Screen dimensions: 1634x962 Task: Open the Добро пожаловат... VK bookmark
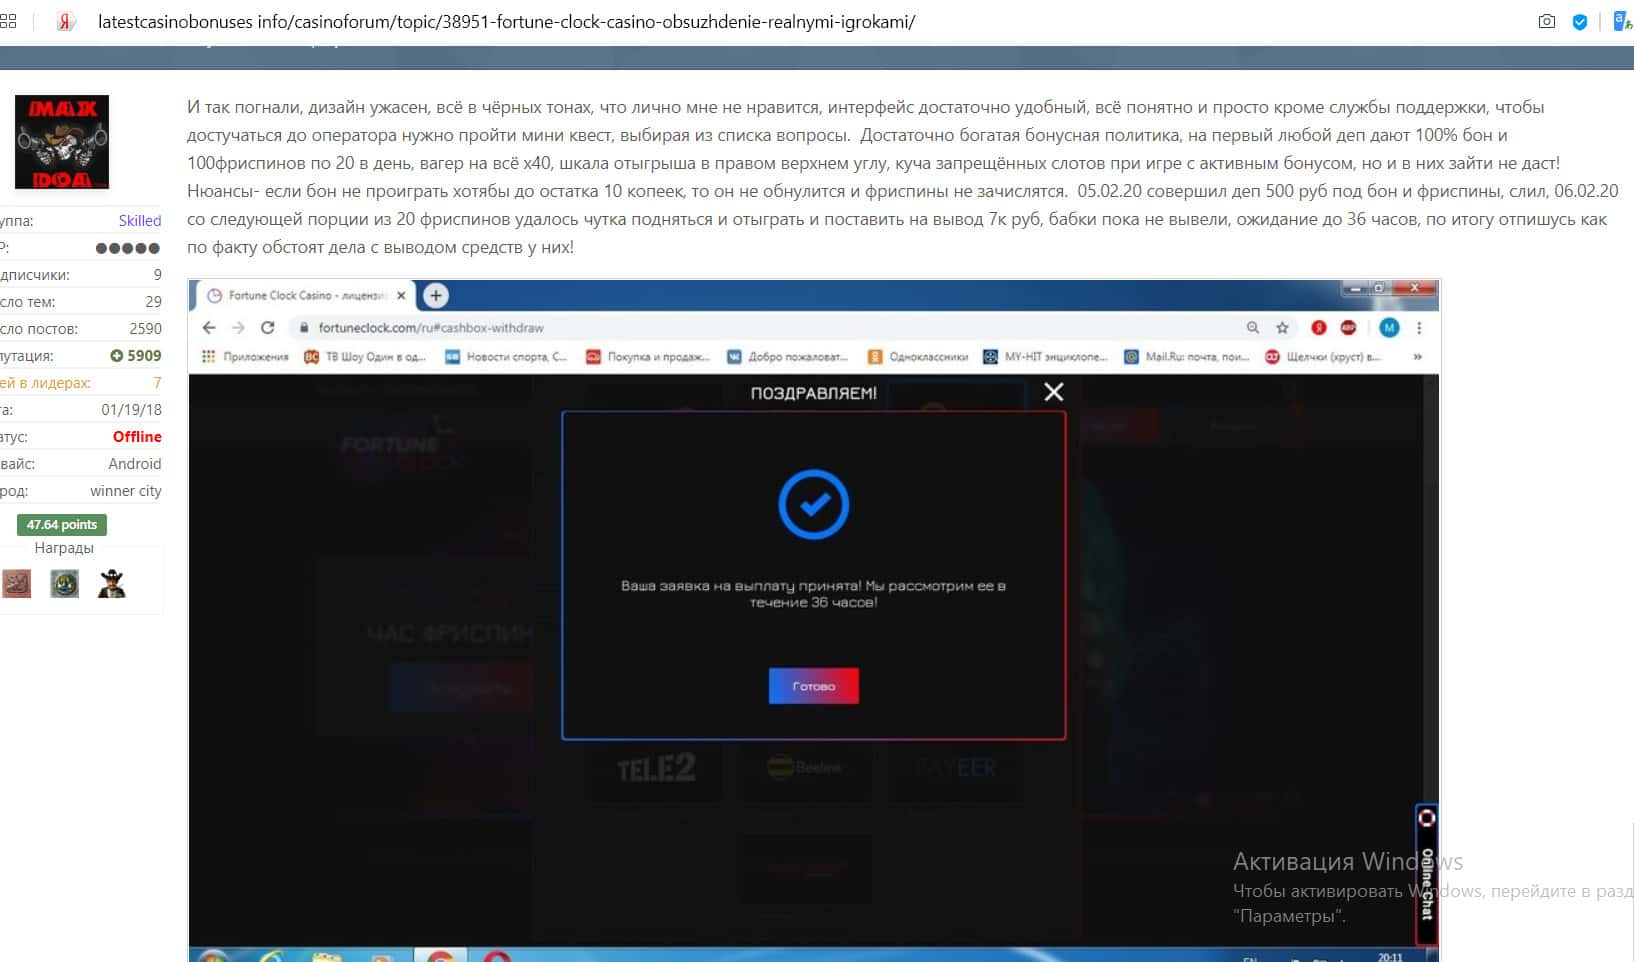[787, 356]
